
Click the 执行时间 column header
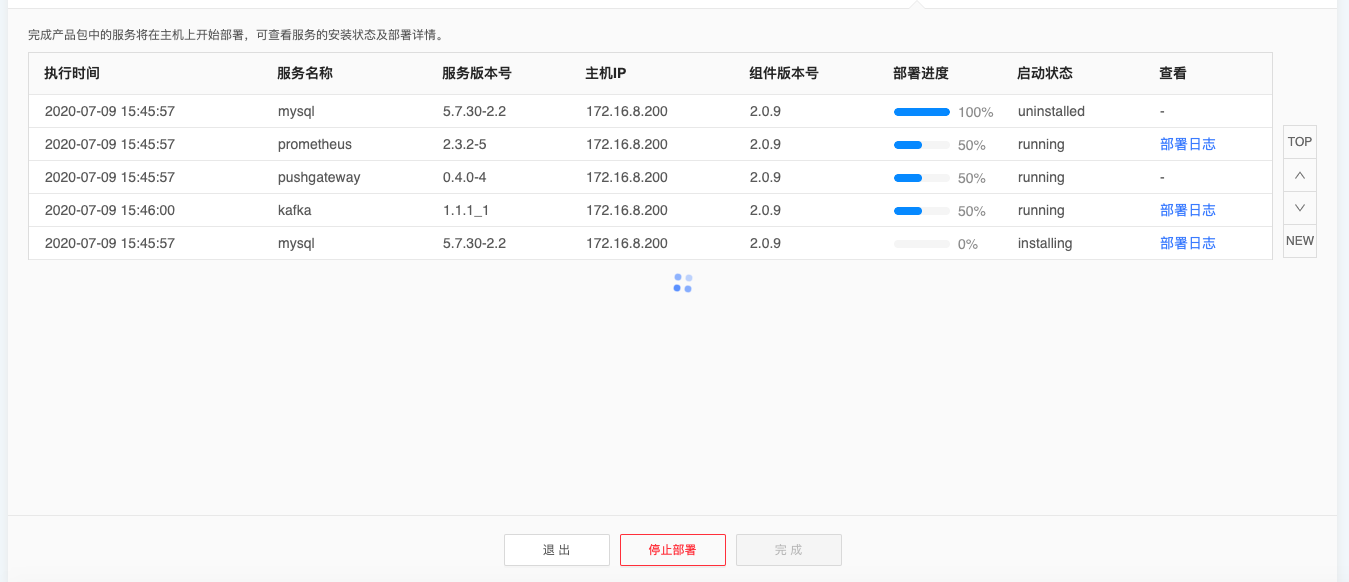[72, 74]
